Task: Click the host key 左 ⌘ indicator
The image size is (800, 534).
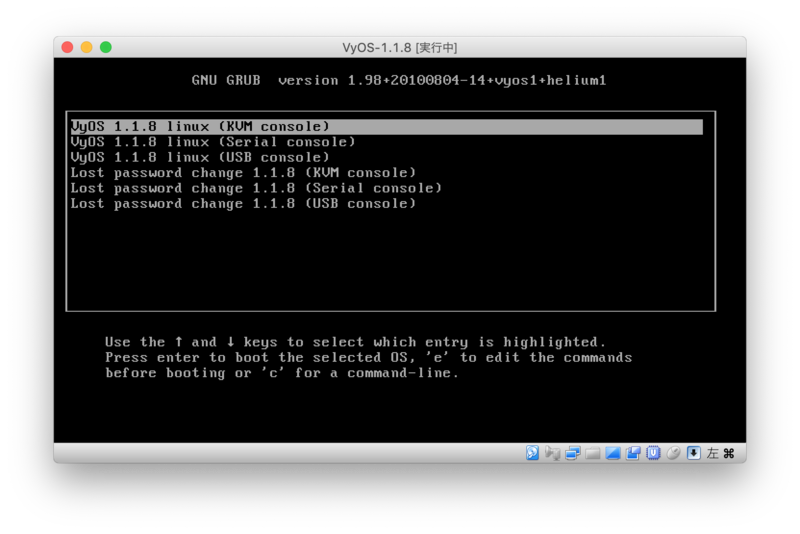Action: (720, 453)
